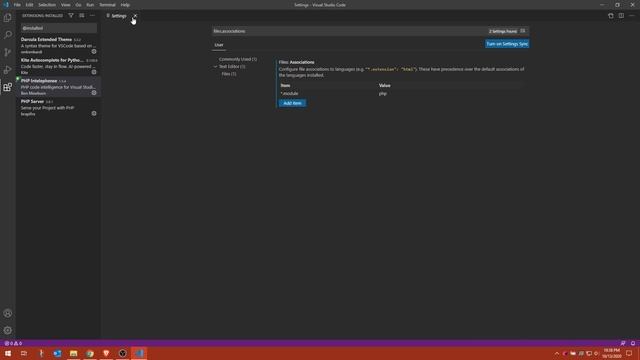
Task: Select the *.module item row
Action: coord(401,93)
